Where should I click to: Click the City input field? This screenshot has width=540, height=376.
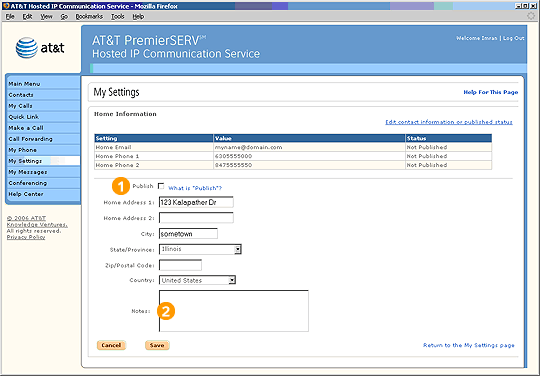tap(188, 233)
